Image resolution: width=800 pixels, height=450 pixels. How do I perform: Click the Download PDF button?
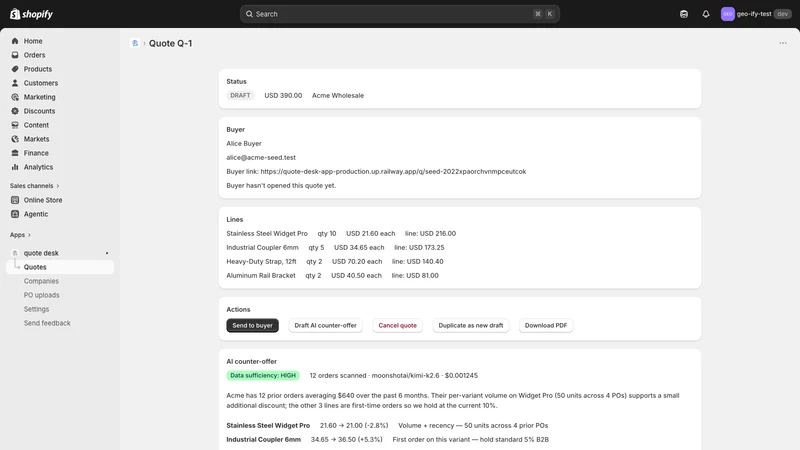(546, 326)
